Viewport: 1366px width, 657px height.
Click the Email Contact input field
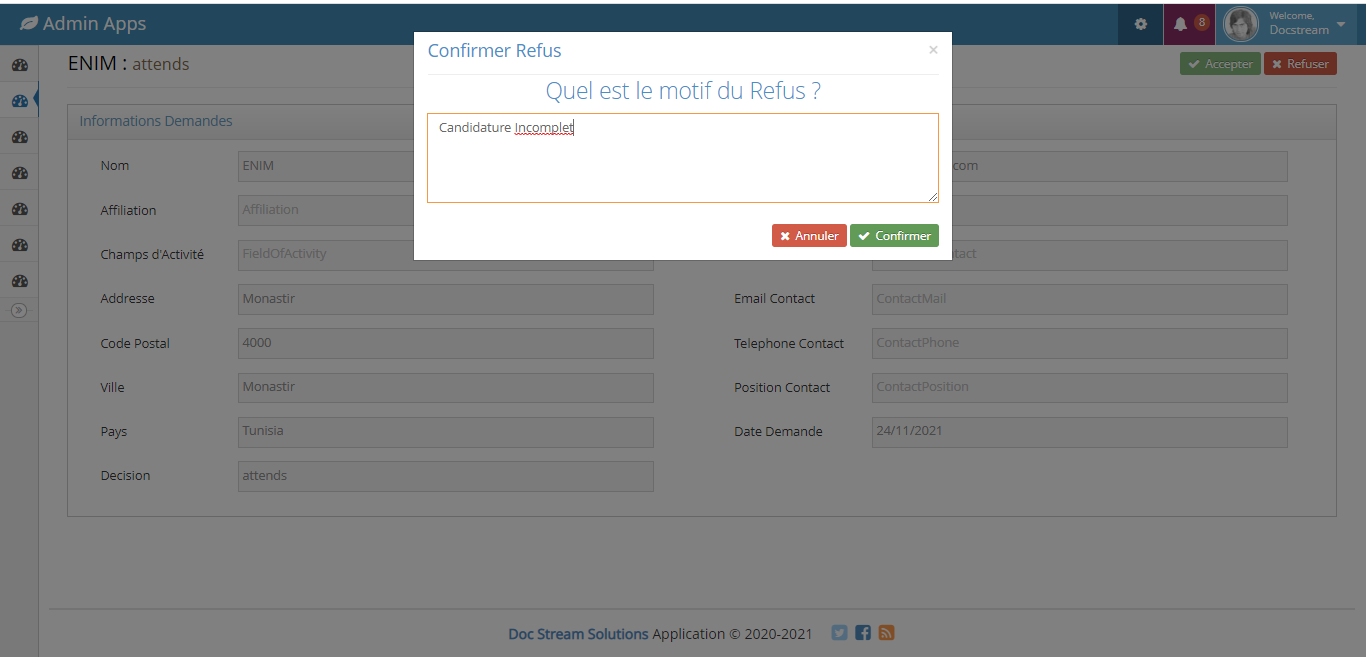(x=1080, y=299)
